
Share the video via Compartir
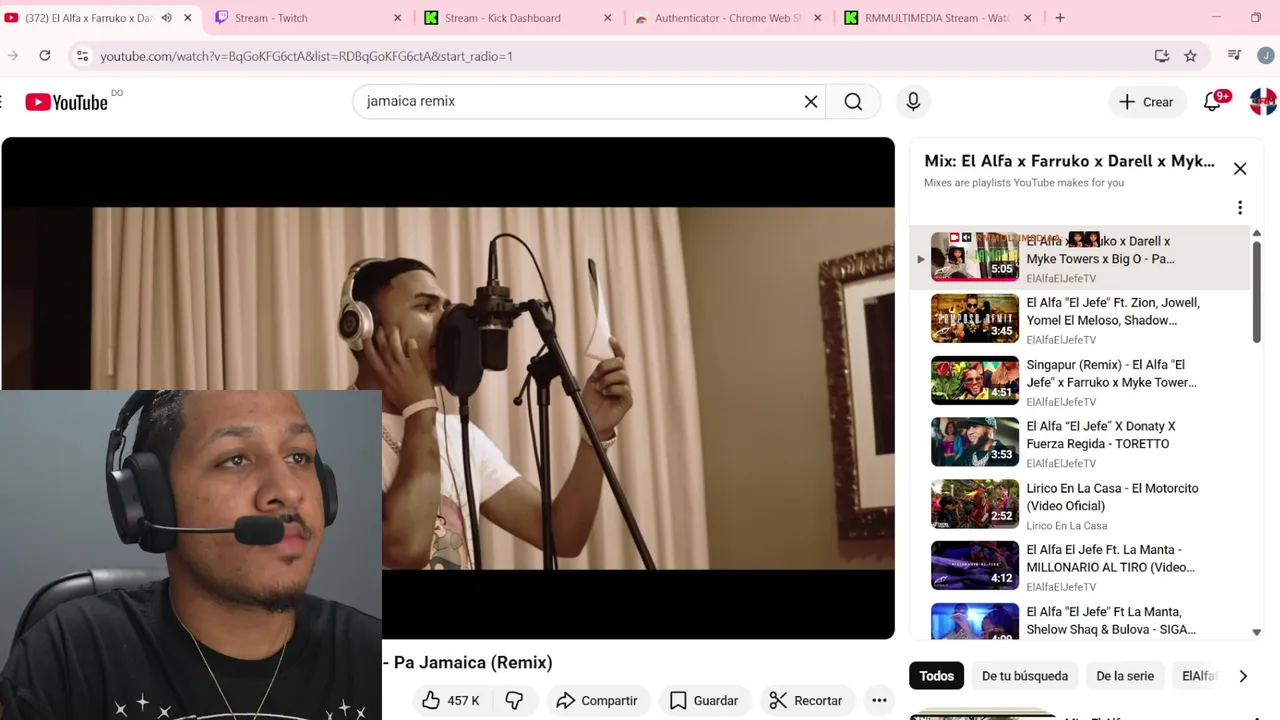[597, 700]
